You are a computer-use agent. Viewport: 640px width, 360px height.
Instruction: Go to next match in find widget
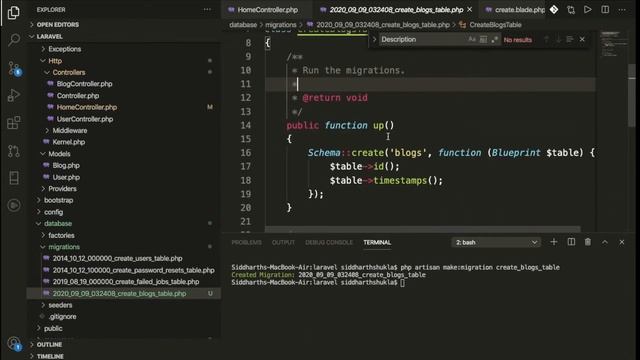[558, 40]
